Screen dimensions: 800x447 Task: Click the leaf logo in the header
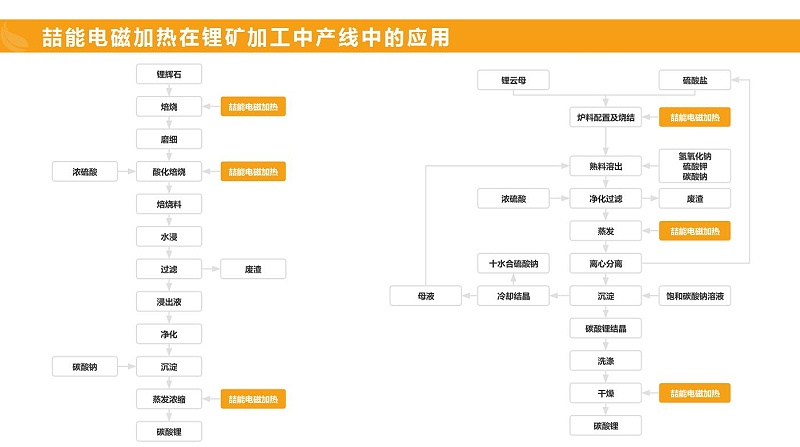[x=17, y=38]
